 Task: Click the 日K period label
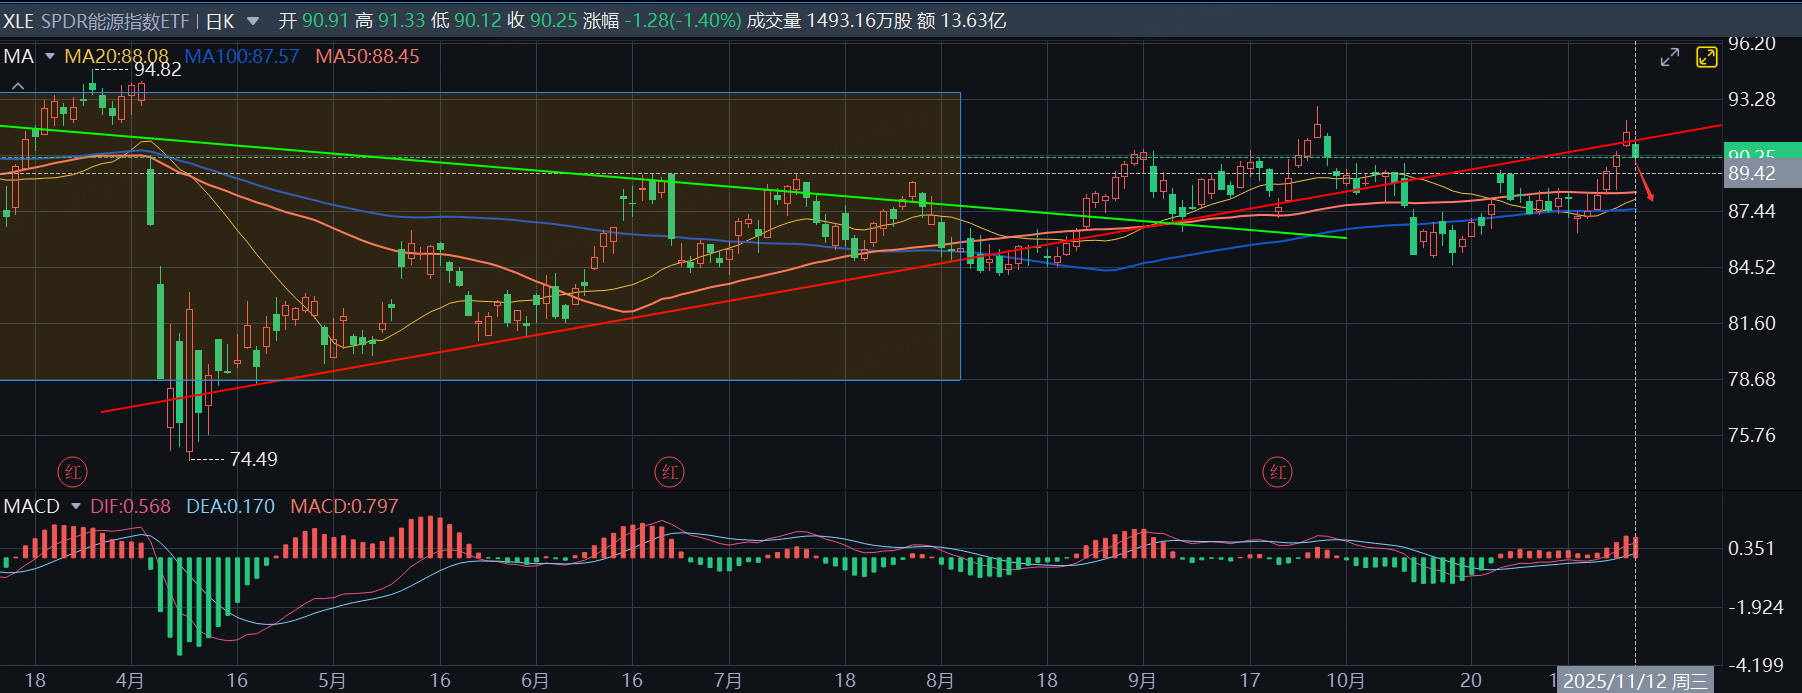tap(220, 21)
